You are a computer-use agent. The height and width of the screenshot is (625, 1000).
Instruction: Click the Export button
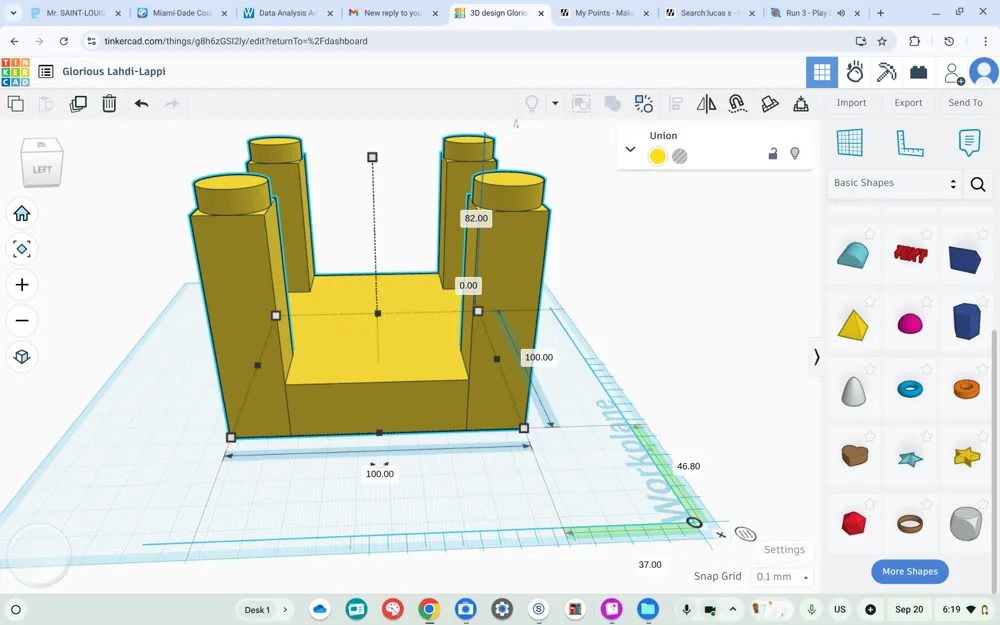coord(908,103)
